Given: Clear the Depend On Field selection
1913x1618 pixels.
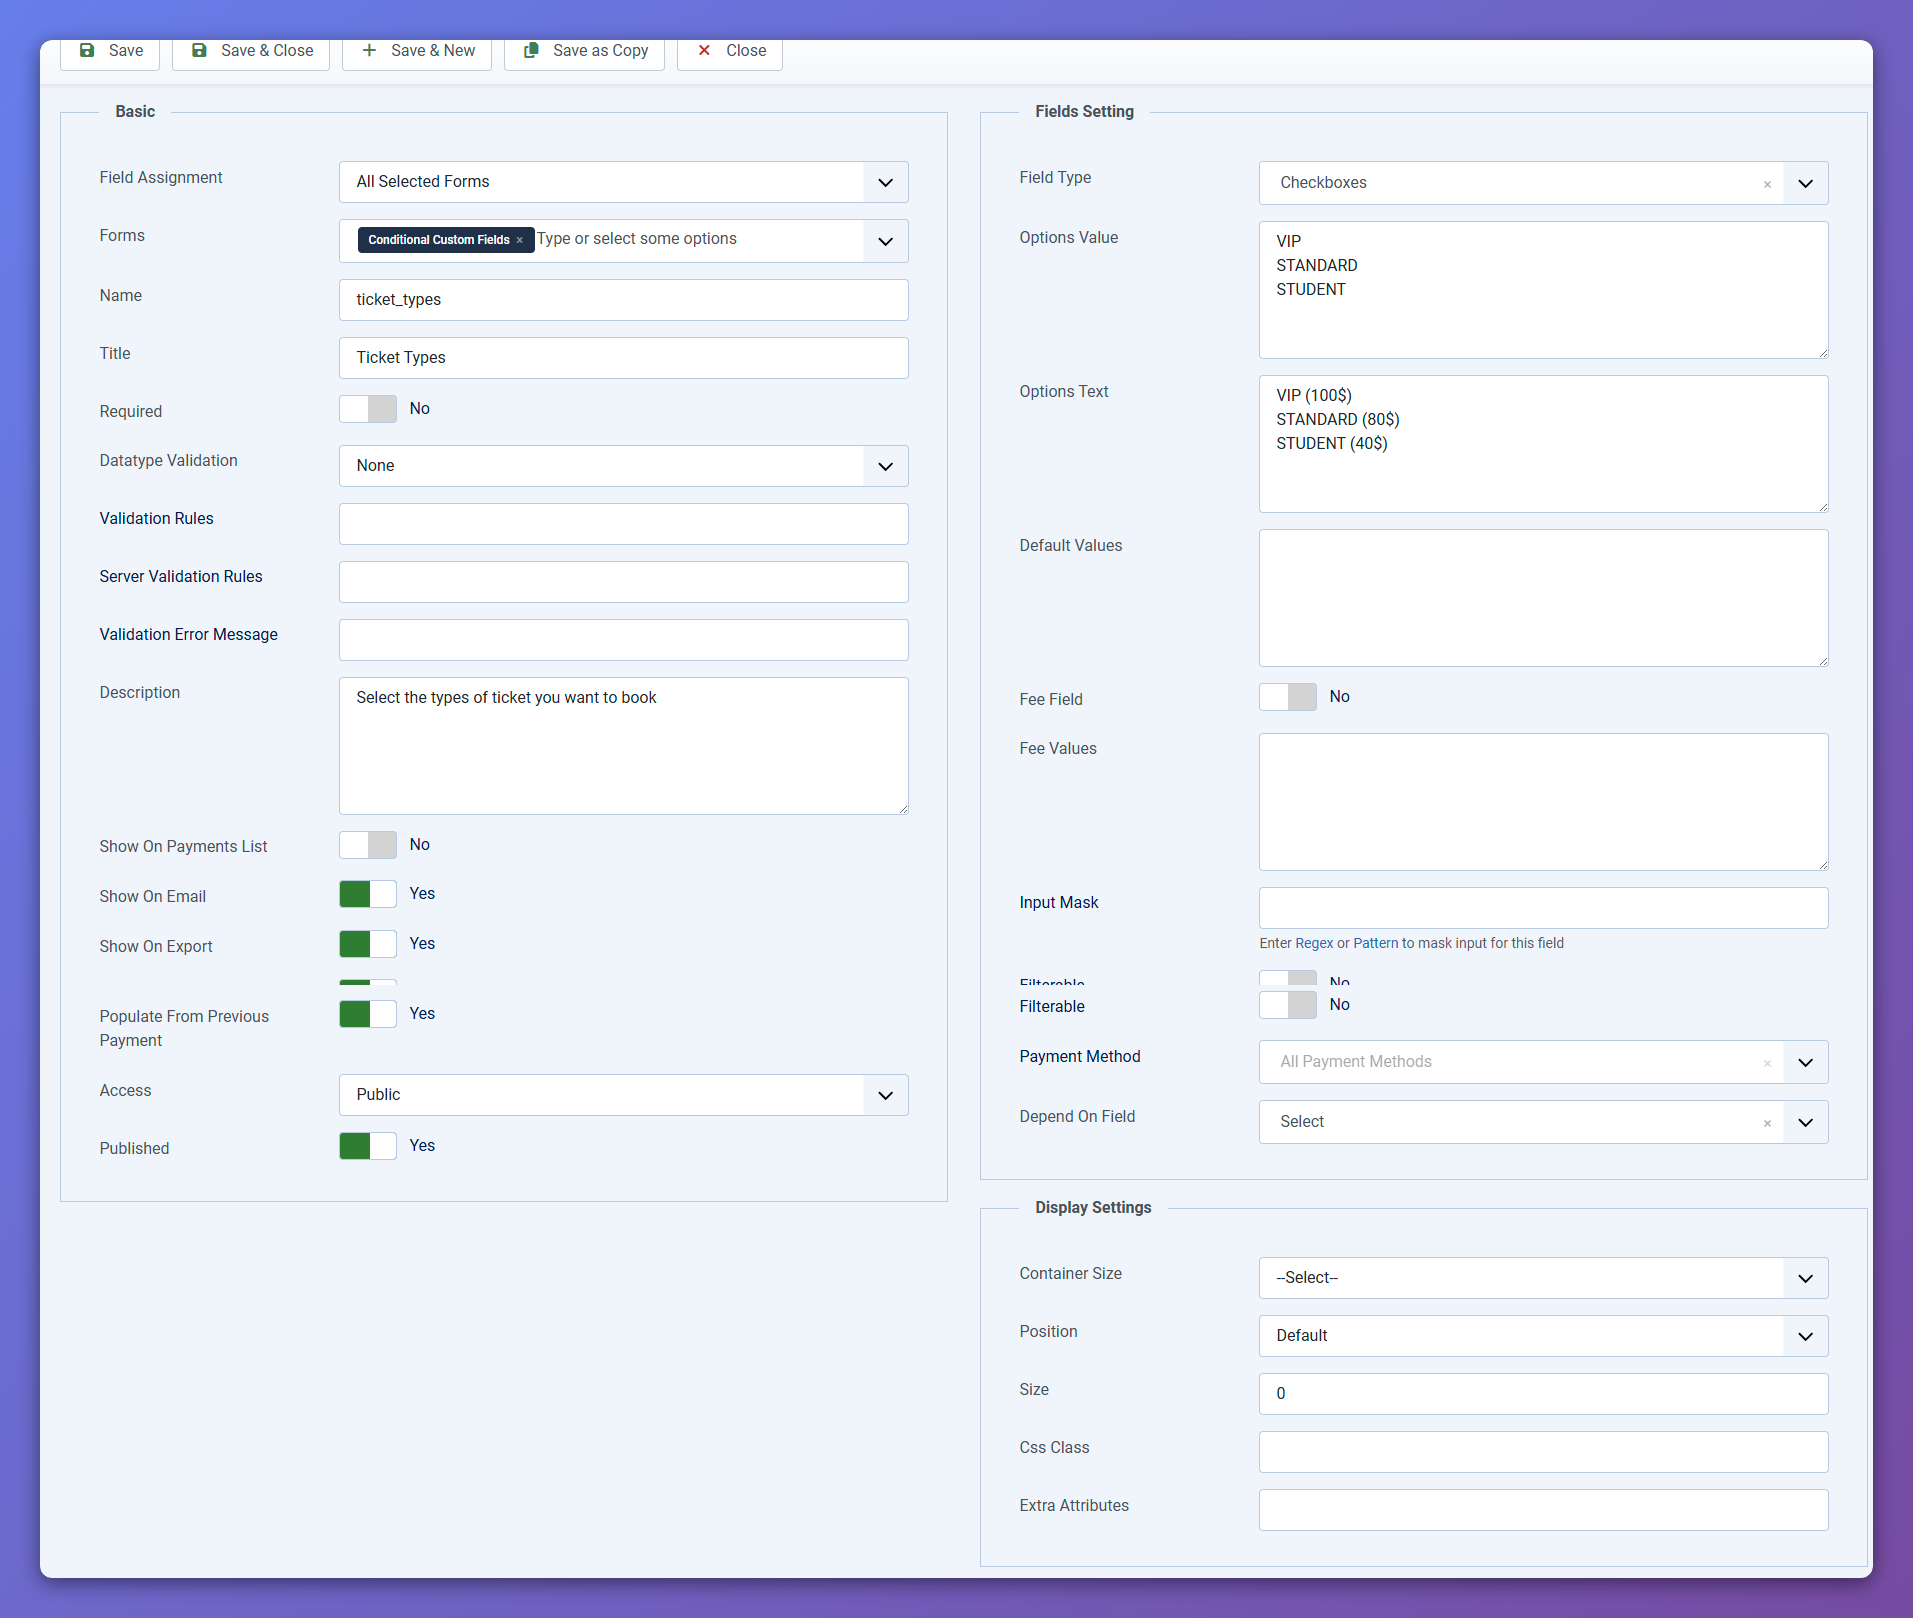Looking at the screenshot, I should (1767, 1123).
